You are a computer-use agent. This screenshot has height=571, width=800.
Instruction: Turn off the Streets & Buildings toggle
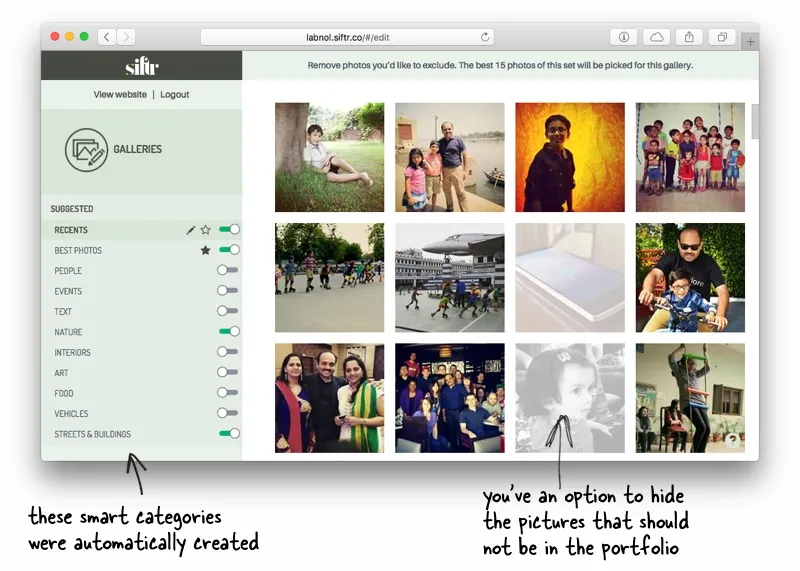tap(229, 433)
